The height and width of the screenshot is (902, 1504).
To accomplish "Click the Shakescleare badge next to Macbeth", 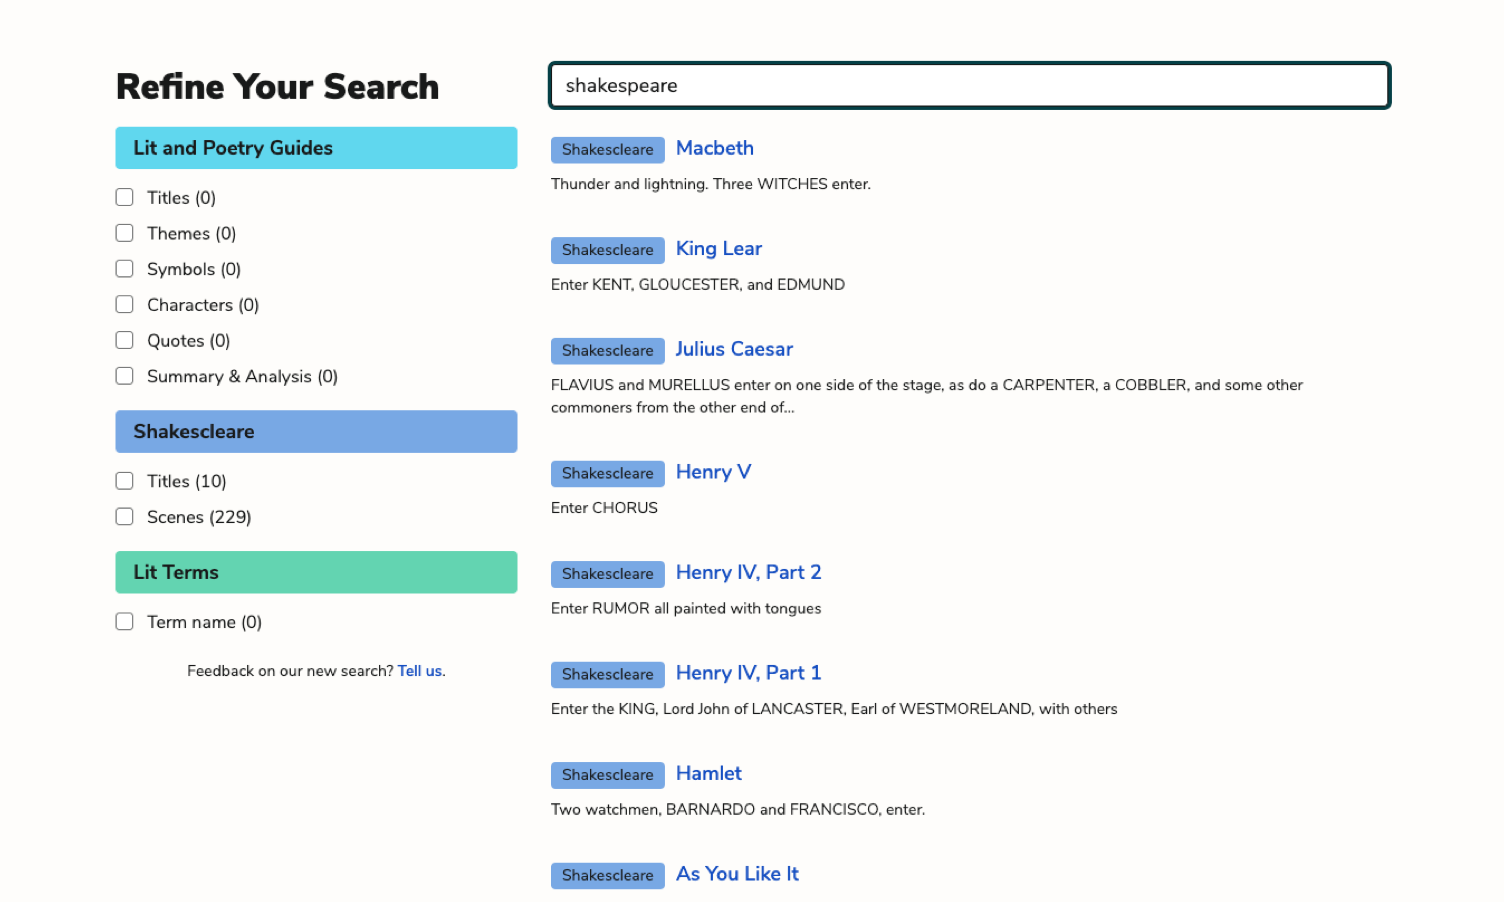I will [607, 149].
